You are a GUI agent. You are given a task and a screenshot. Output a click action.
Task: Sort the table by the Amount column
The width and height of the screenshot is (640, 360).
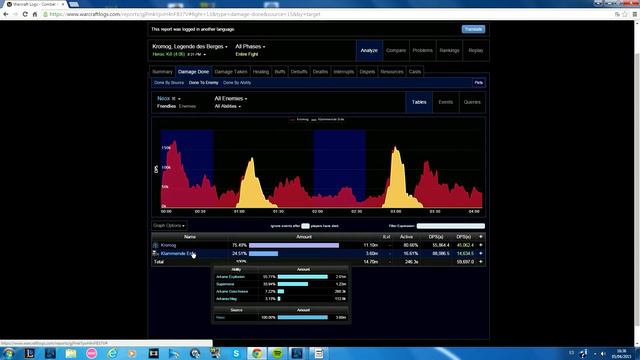coord(304,237)
